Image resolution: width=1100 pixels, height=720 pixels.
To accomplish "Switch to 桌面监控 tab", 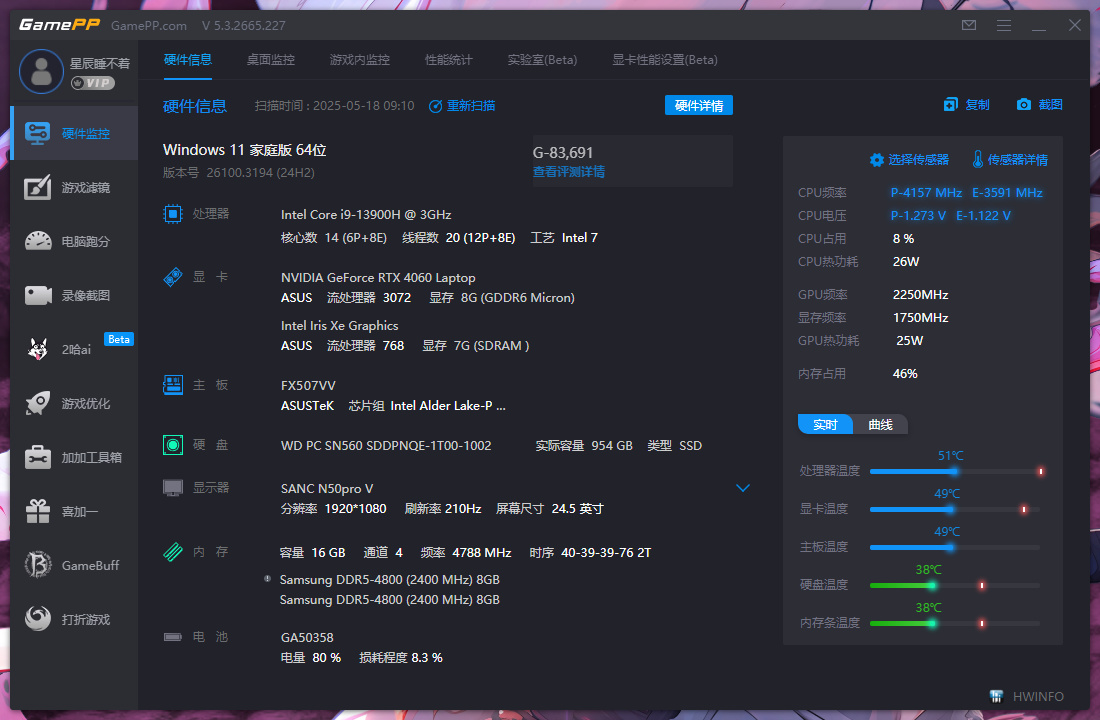I will pos(270,60).
